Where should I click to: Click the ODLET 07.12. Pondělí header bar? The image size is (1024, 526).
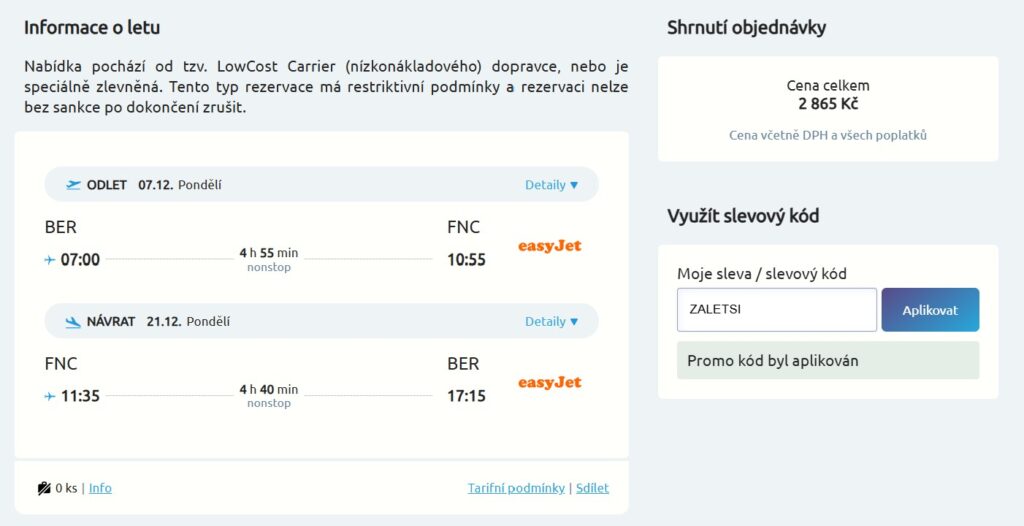point(321,184)
